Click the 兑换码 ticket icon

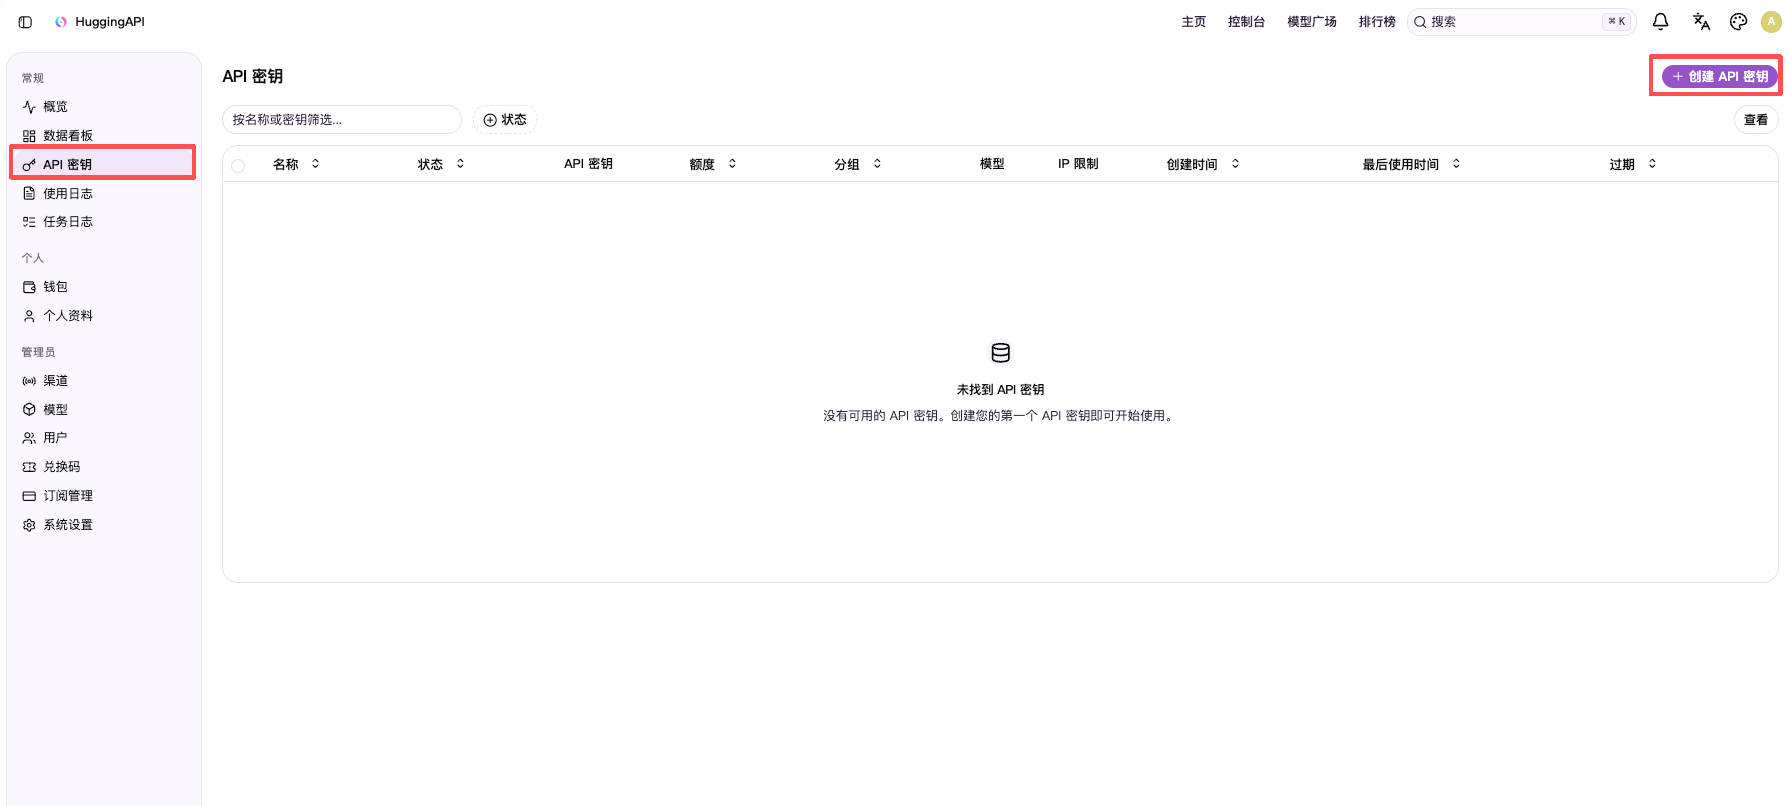(x=29, y=467)
